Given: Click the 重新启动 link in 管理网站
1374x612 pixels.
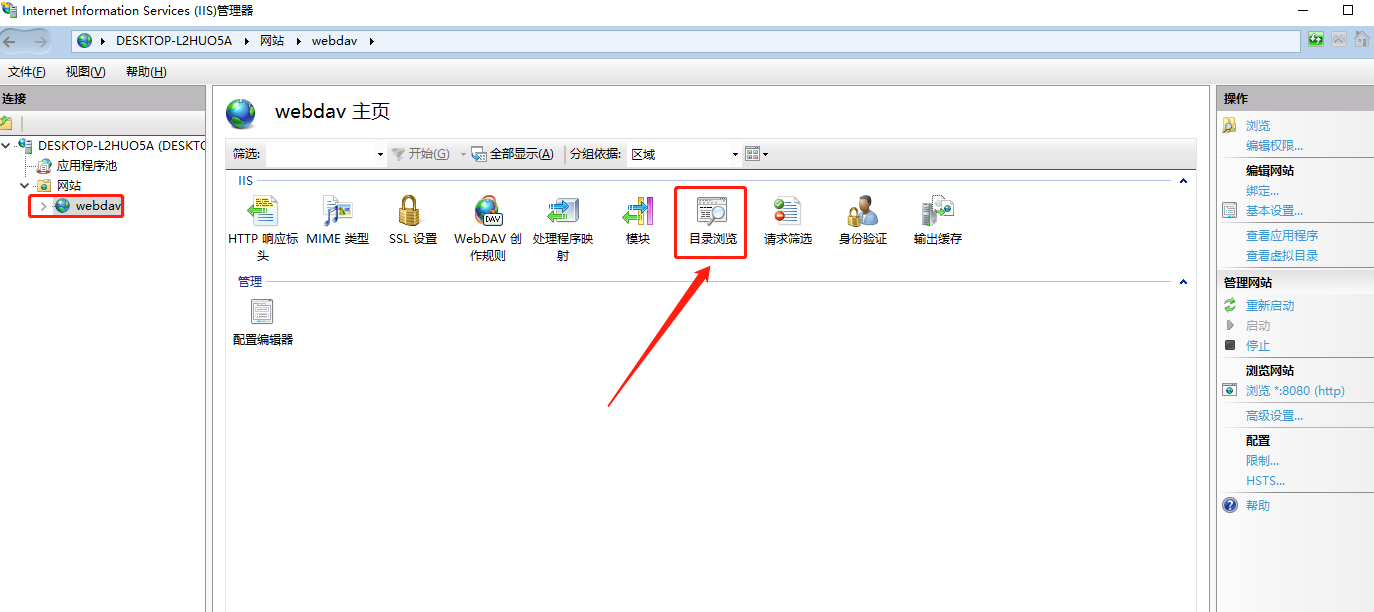Looking at the screenshot, I should (1270, 306).
